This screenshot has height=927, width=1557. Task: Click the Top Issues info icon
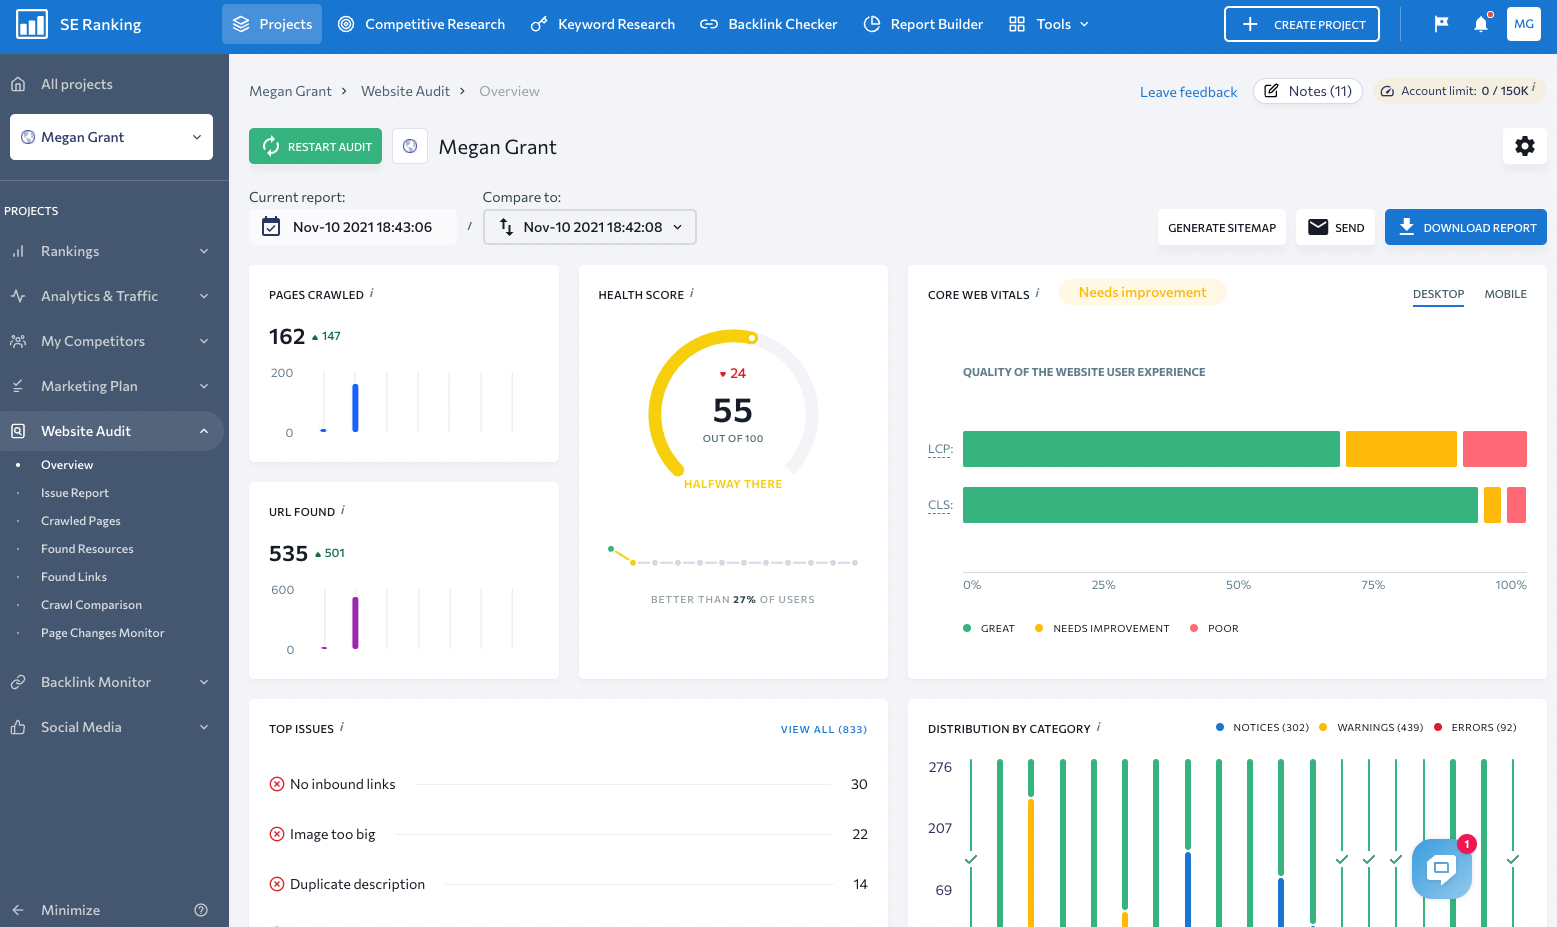pyautogui.click(x=342, y=727)
